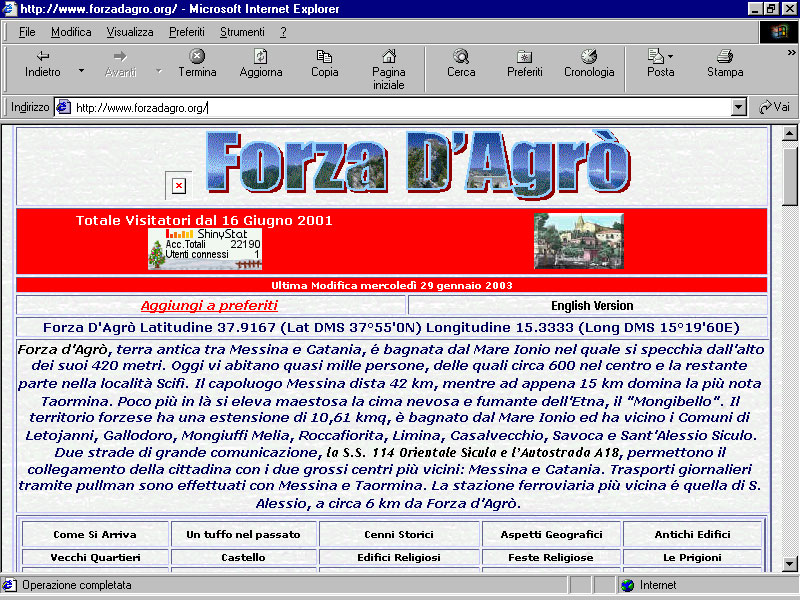Expand the address bar dropdown list
Image resolution: width=800 pixels, height=600 pixels.
[738, 107]
